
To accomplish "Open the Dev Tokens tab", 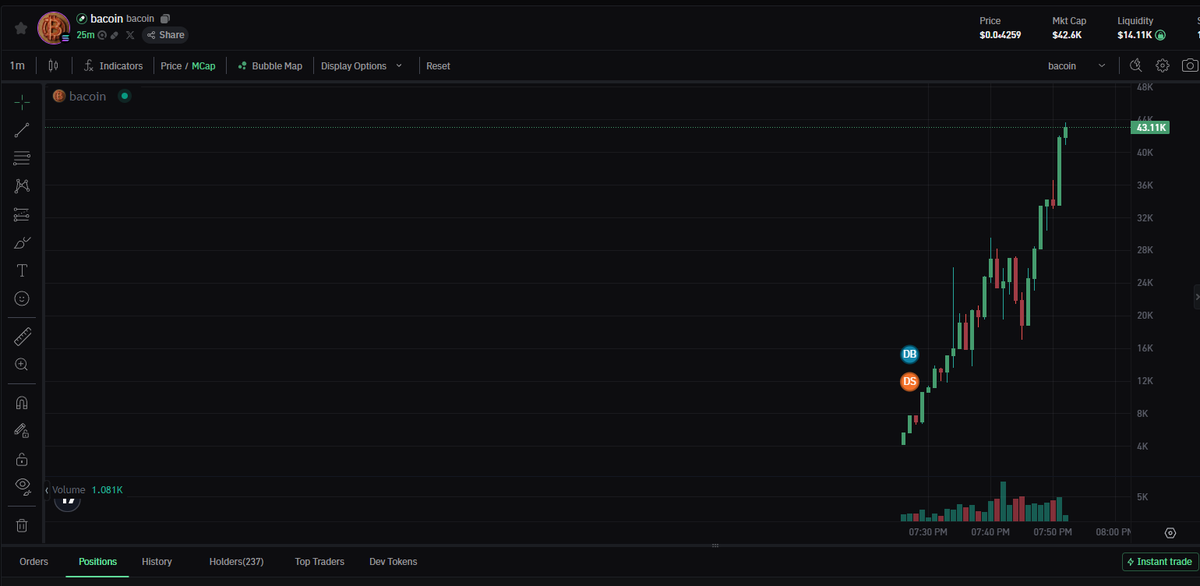I will point(393,562).
